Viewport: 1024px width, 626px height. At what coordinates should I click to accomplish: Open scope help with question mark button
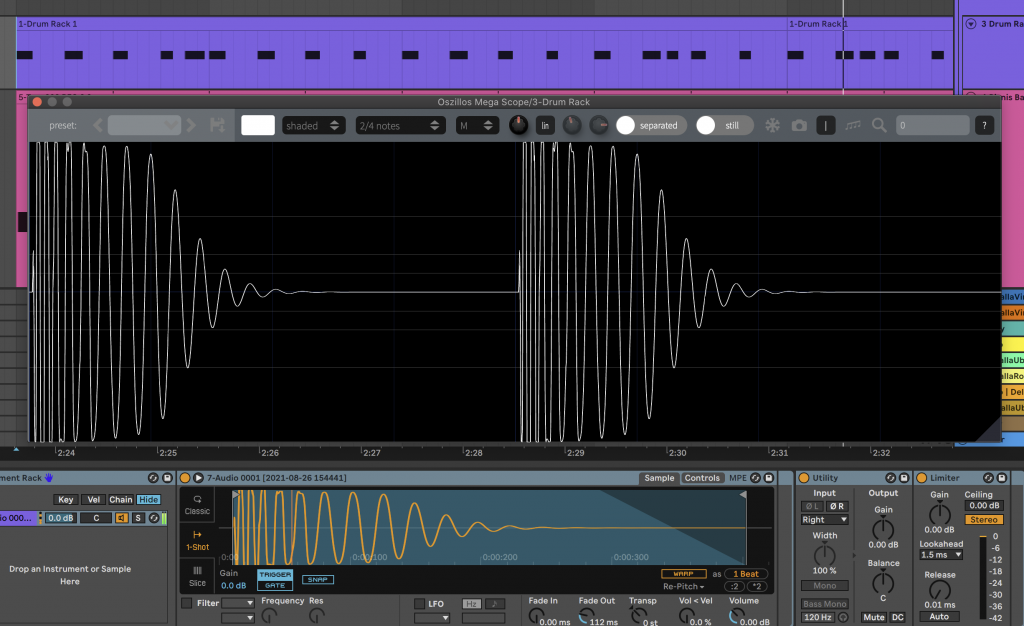tap(985, 125)
